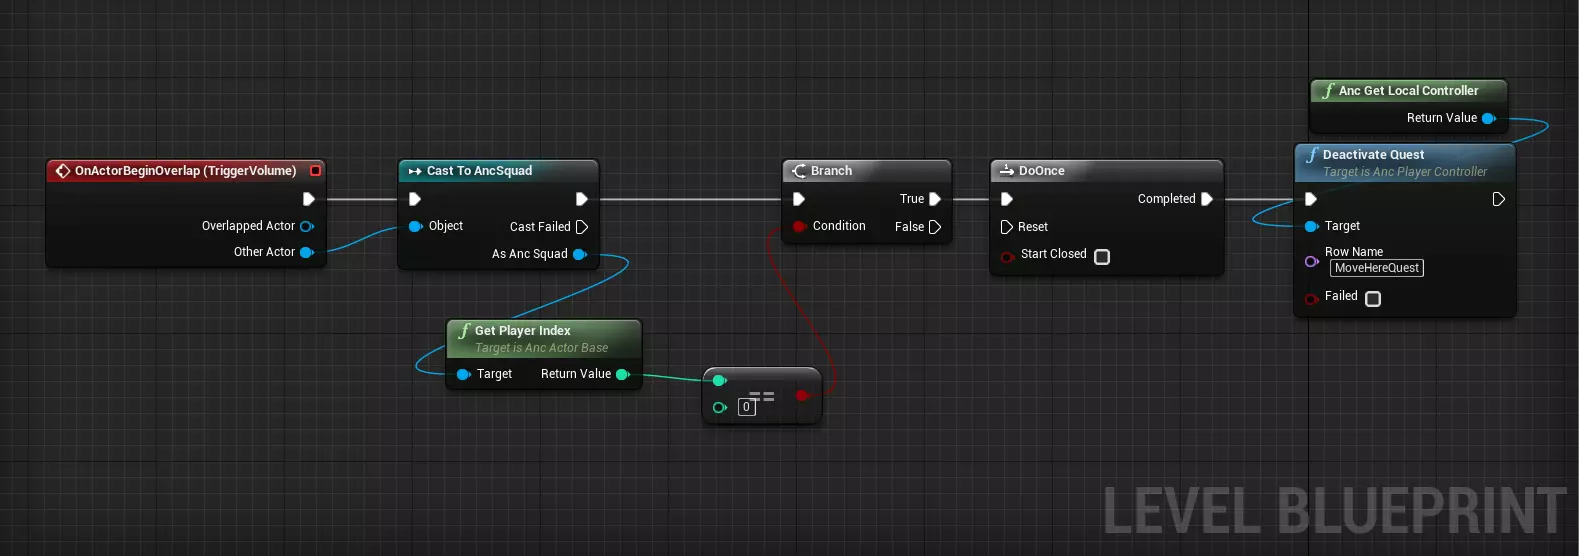This screenshot has width=1579, height=556.
Task: Click the second input pin of equals node
Action: (x=719, y=407)
